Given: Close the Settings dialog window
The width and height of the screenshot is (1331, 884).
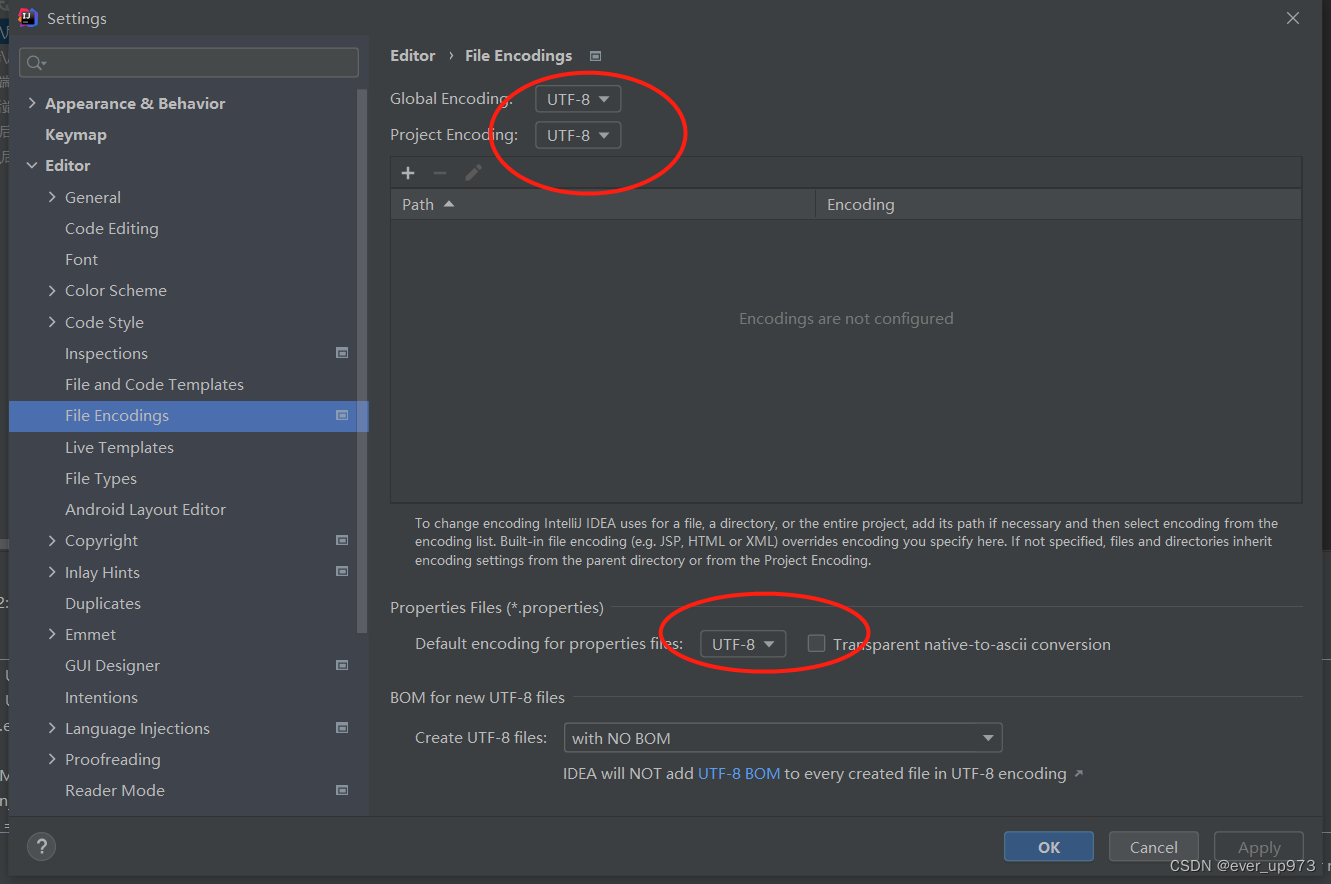Looking at the screenshot, I should point(1293,18).
